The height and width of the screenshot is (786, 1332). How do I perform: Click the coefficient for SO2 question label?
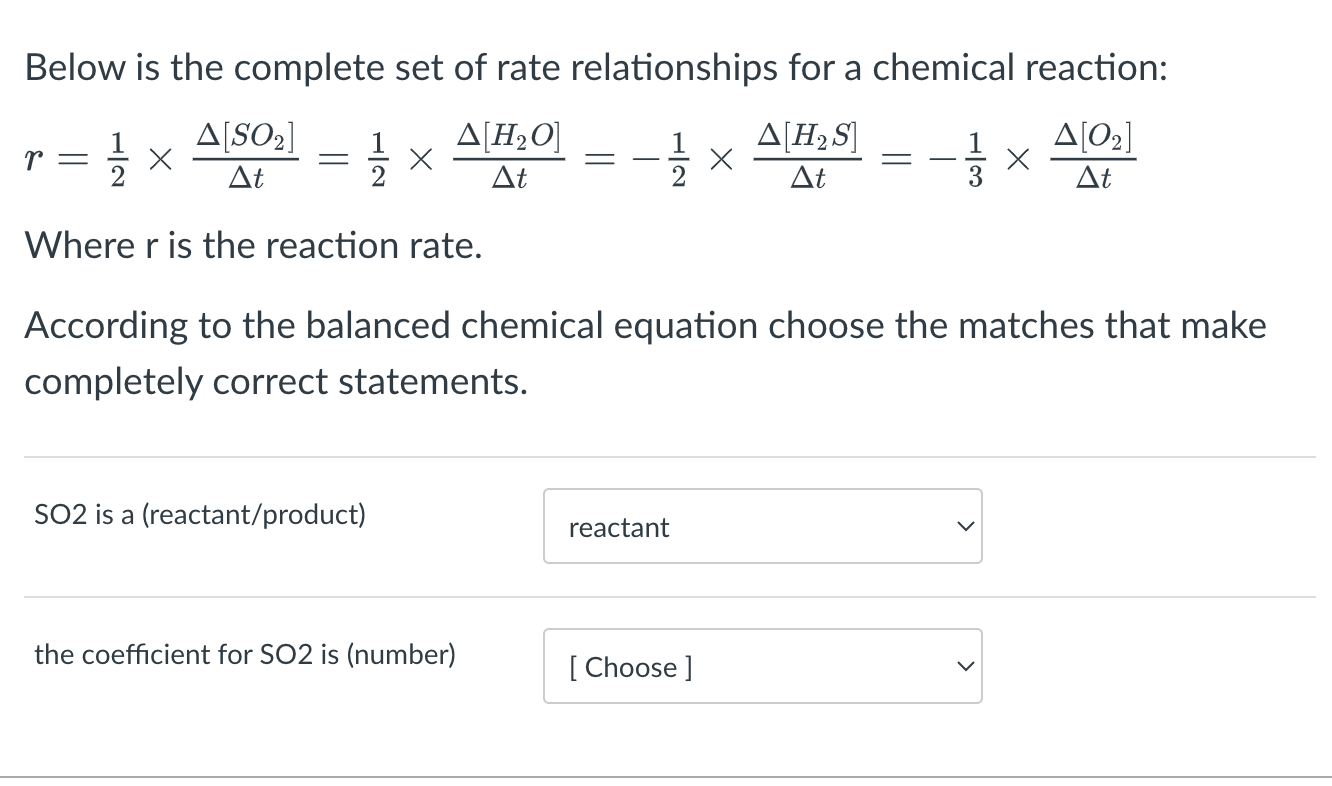click(244, 654)
